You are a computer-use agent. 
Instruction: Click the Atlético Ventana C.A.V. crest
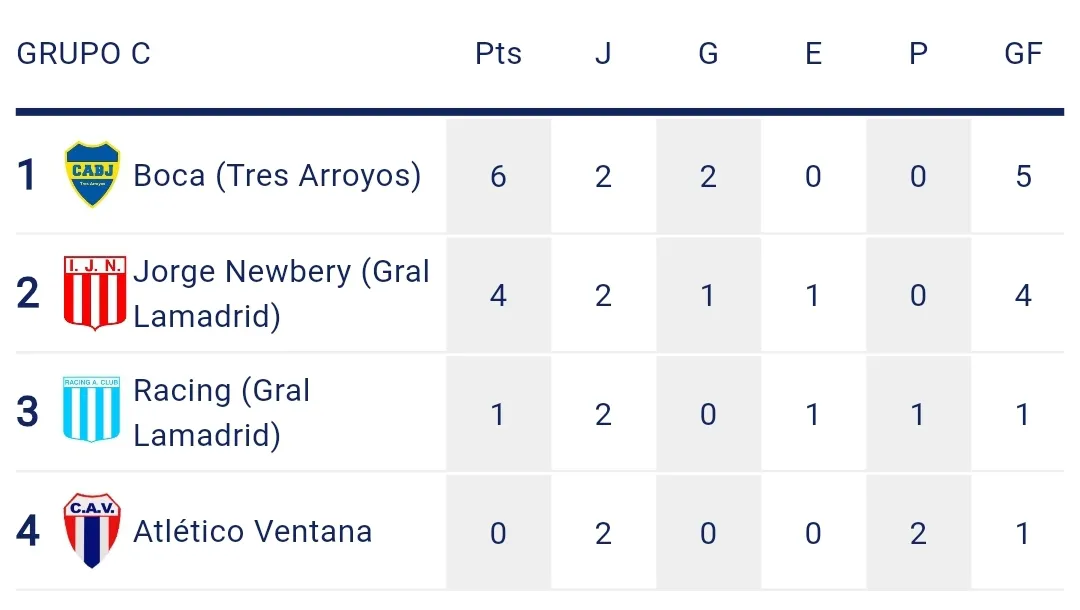pyautogui.click(x=92, y=530)
